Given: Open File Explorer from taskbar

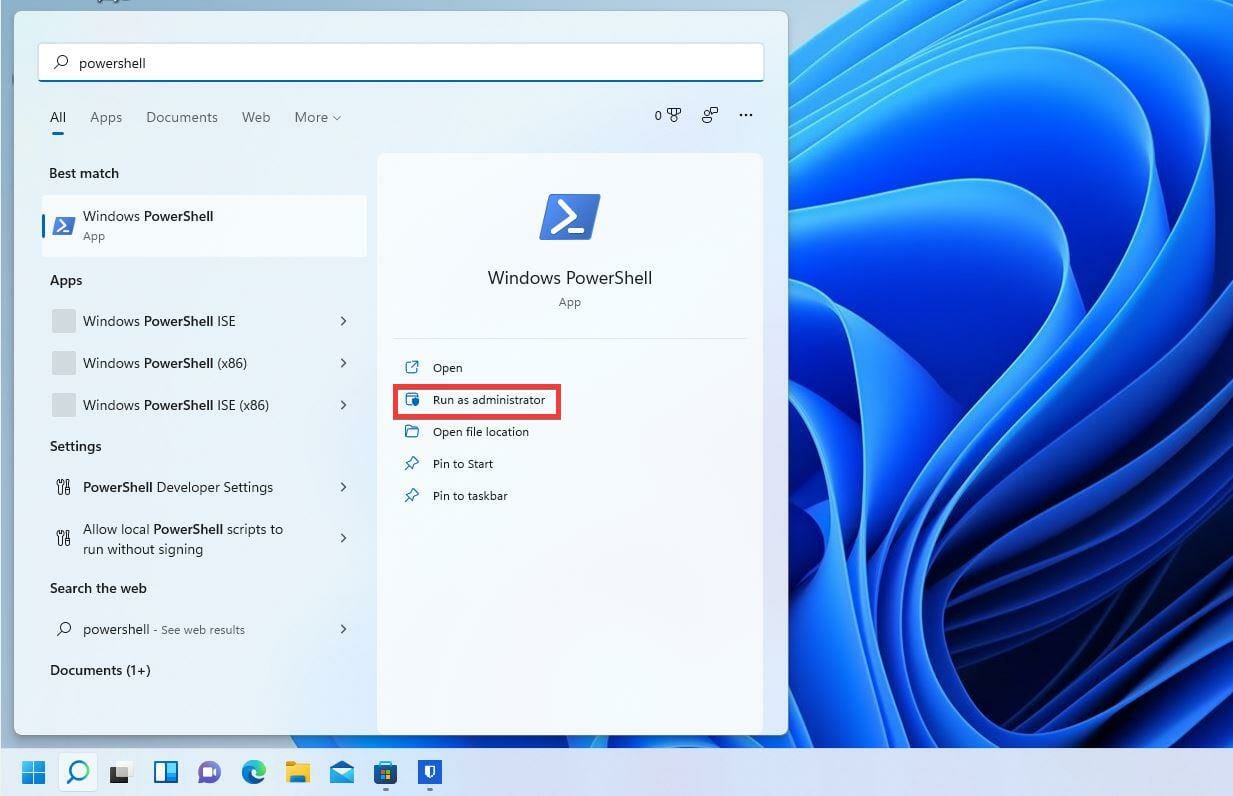Looking at the screenshot, I should 297,772.
